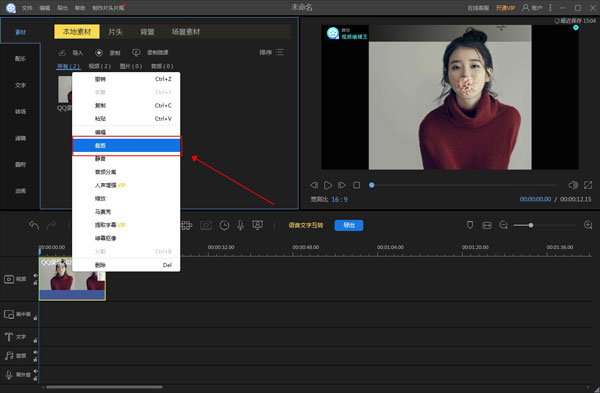The height and width of the screenshot is (393, 600).
Task: Zoom in the timeline with plus magnifier
Action: 588,225
